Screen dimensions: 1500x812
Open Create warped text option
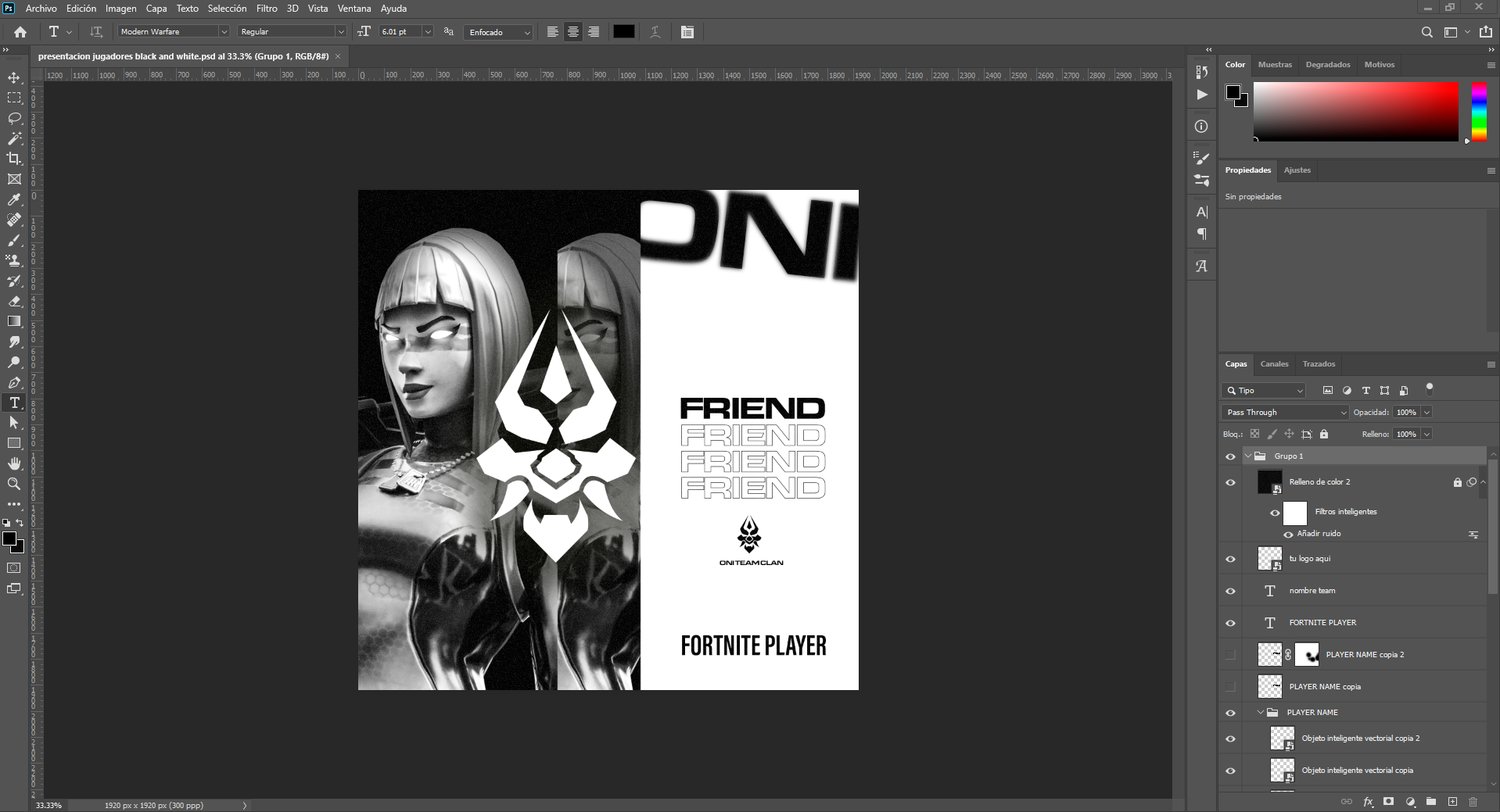[x=655, y=32]
